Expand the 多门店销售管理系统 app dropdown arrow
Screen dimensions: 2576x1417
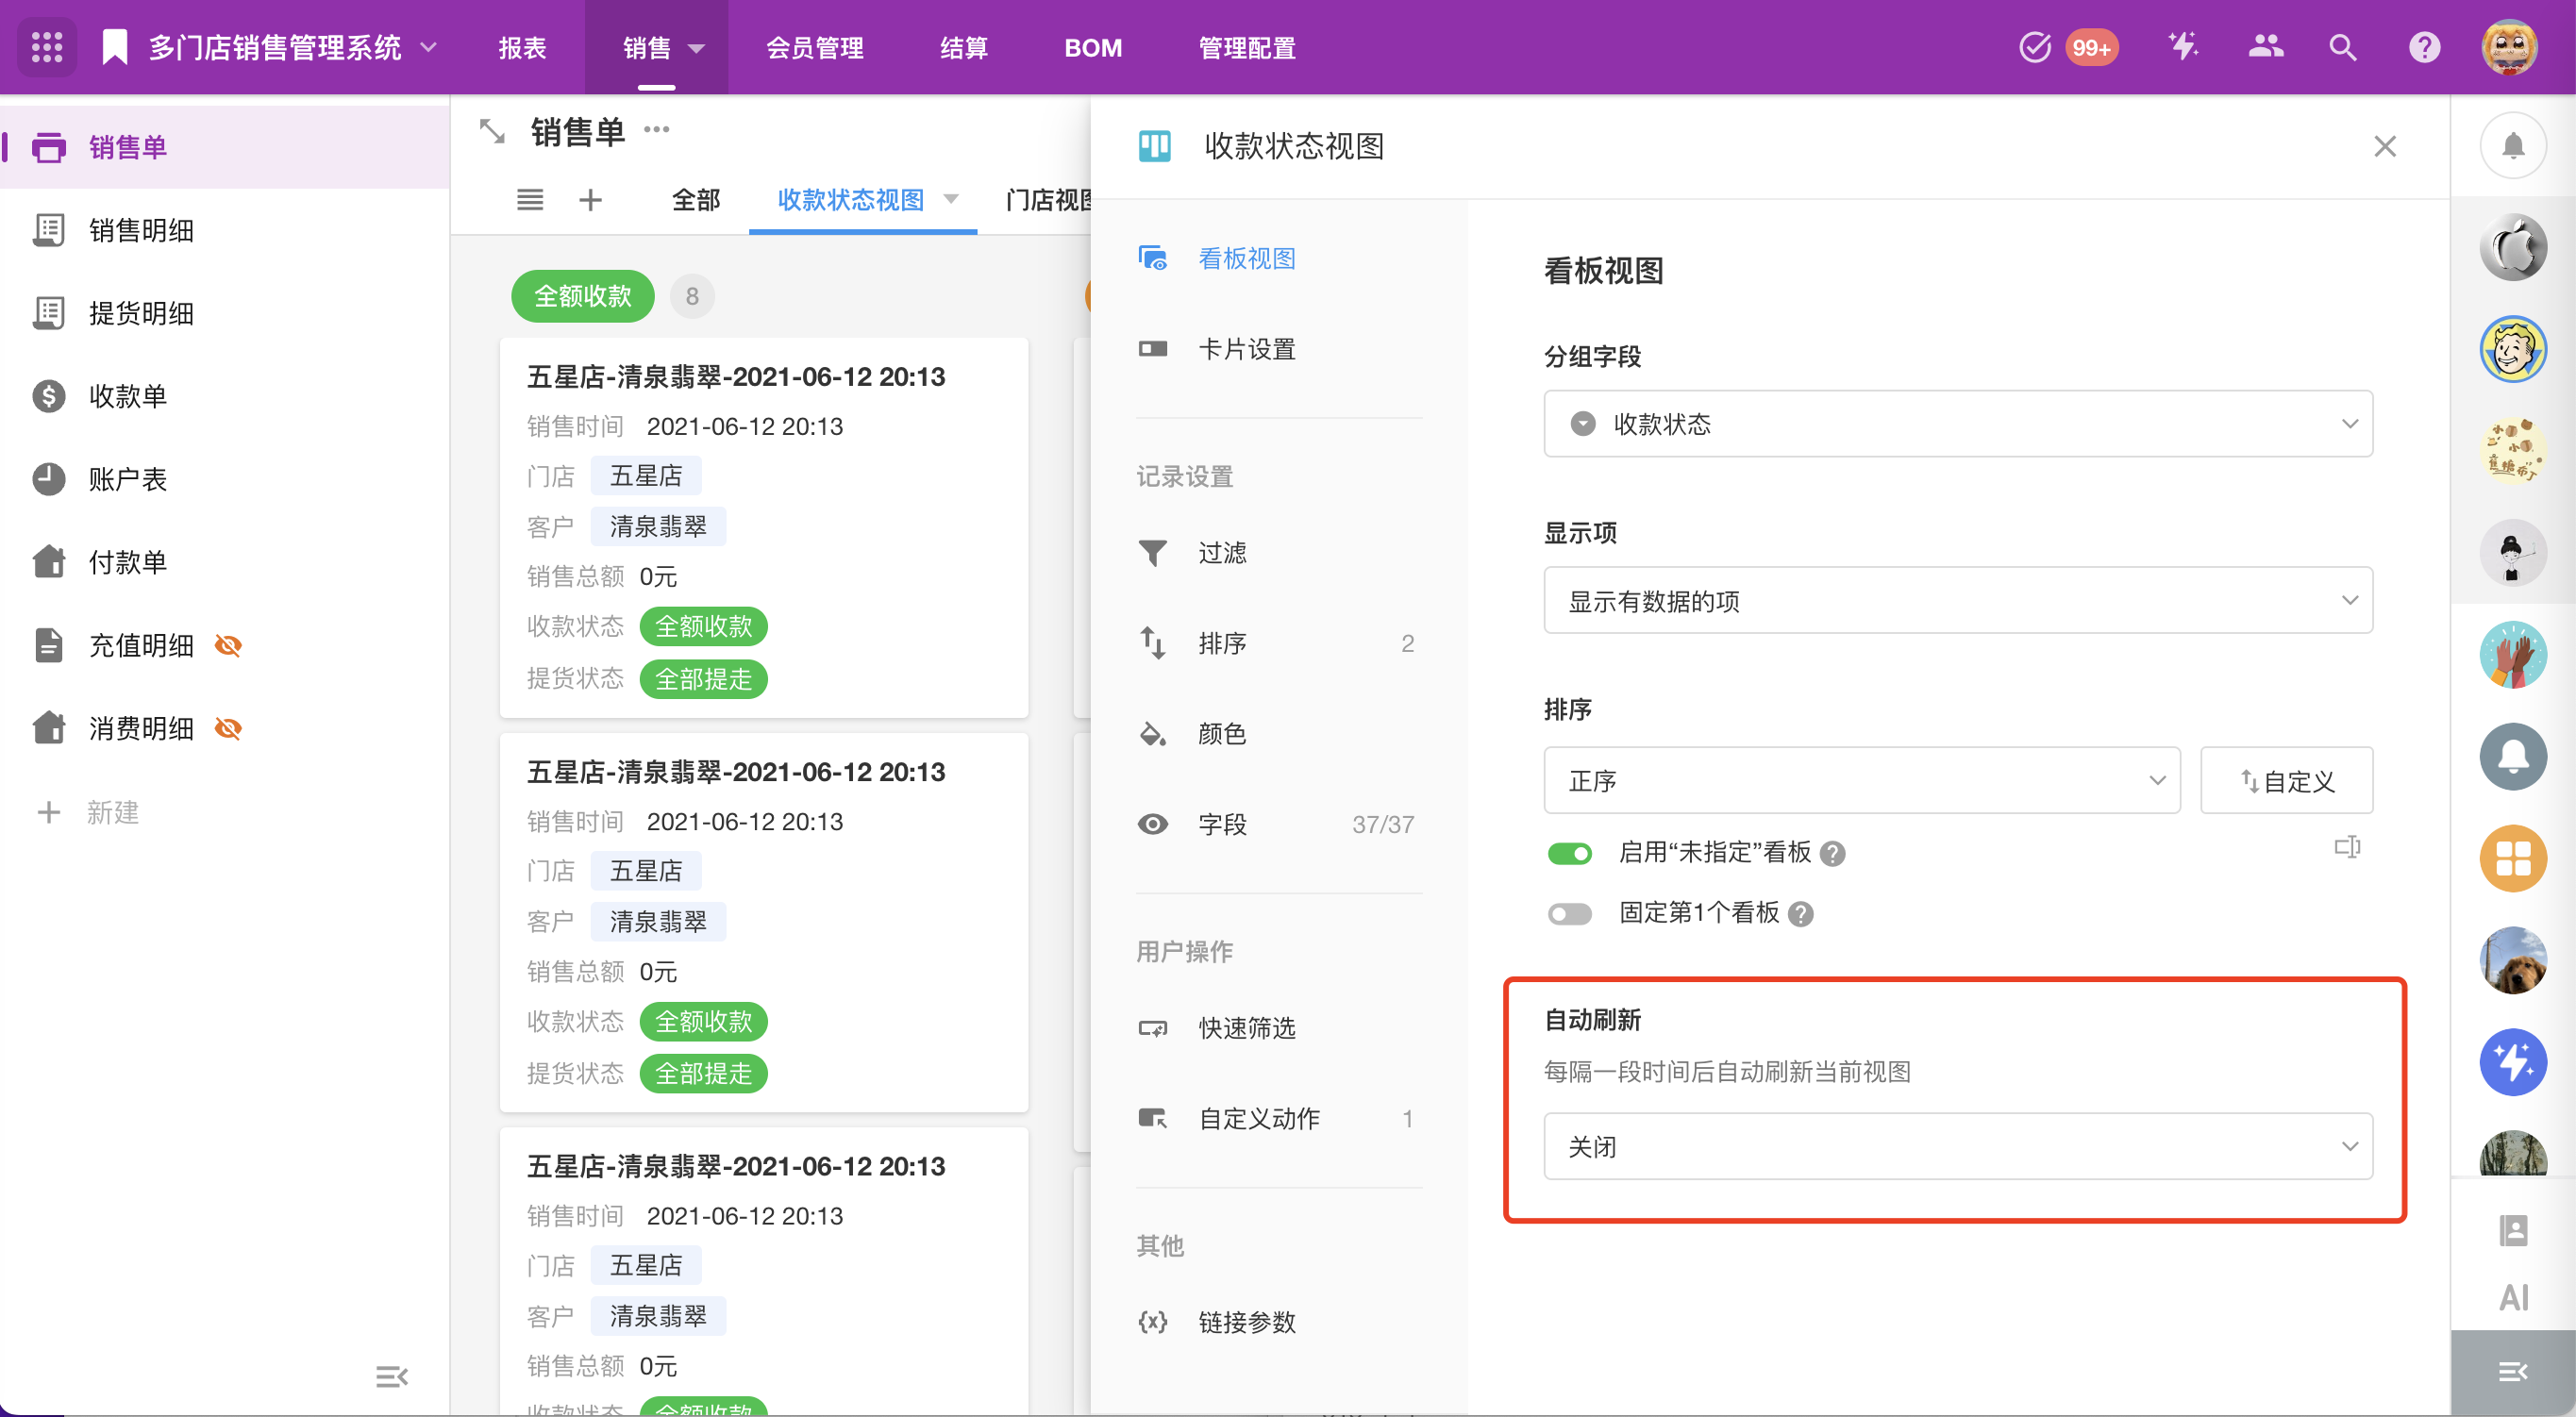428,47
